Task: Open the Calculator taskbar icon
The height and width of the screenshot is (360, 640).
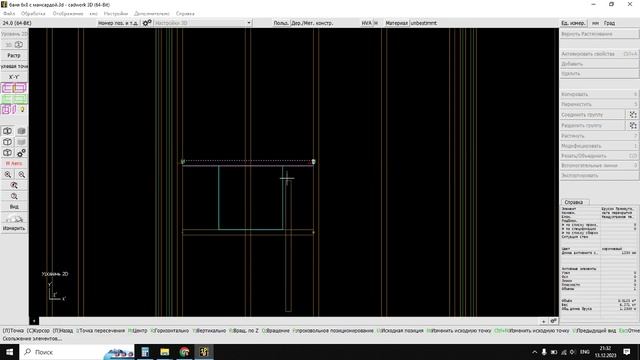Action: (145, 352)
